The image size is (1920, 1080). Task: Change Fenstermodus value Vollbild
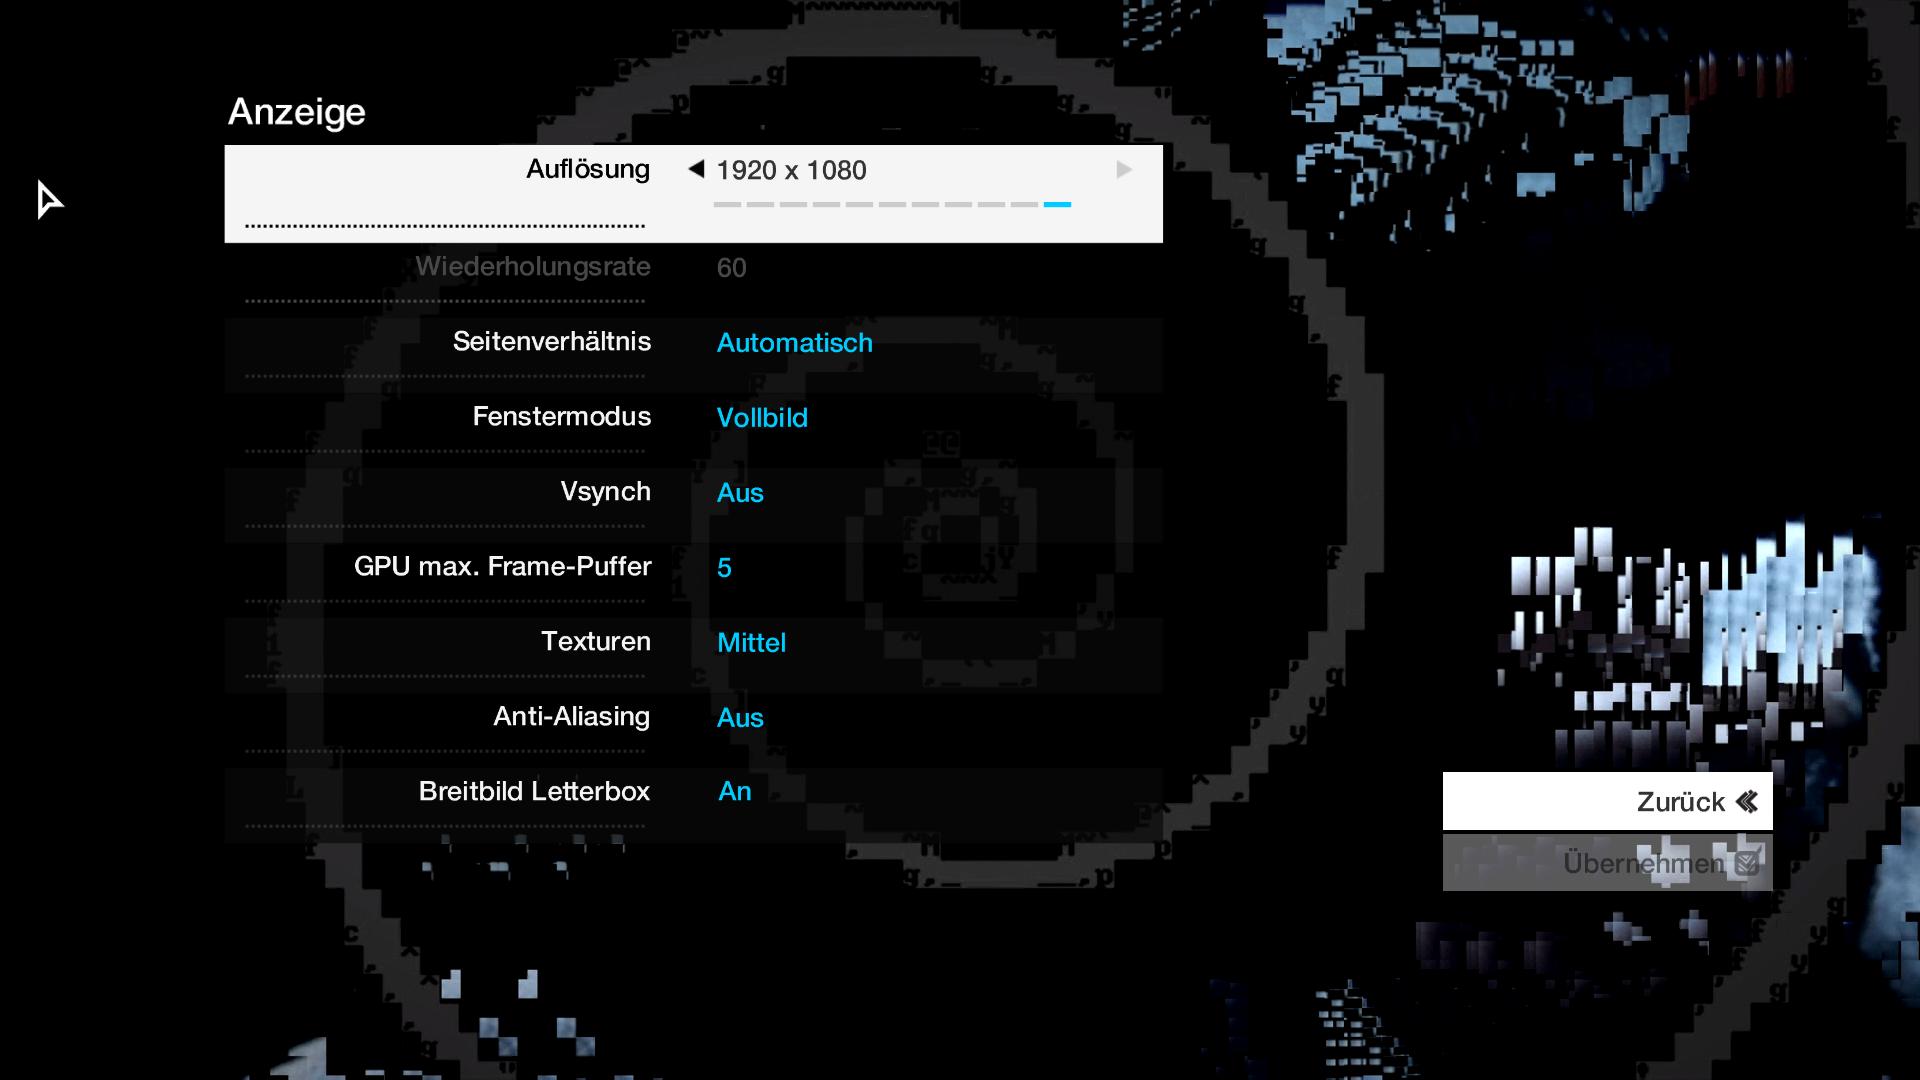coord(762,418)
